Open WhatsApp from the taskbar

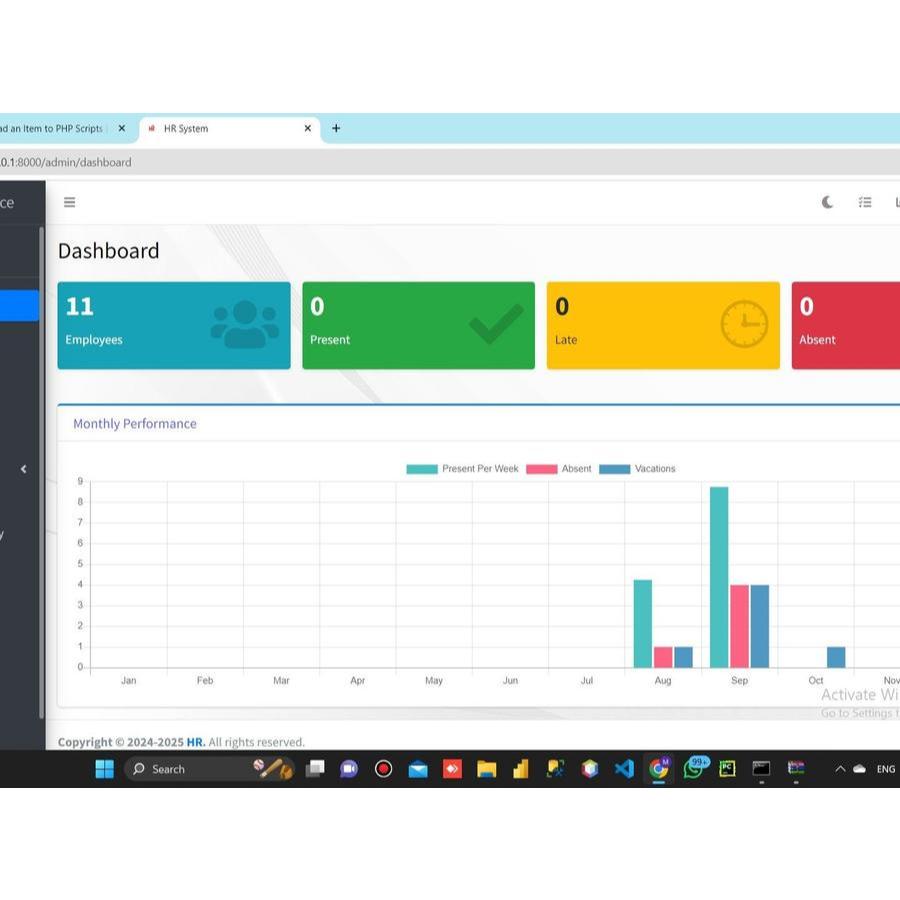click(693, 769)
